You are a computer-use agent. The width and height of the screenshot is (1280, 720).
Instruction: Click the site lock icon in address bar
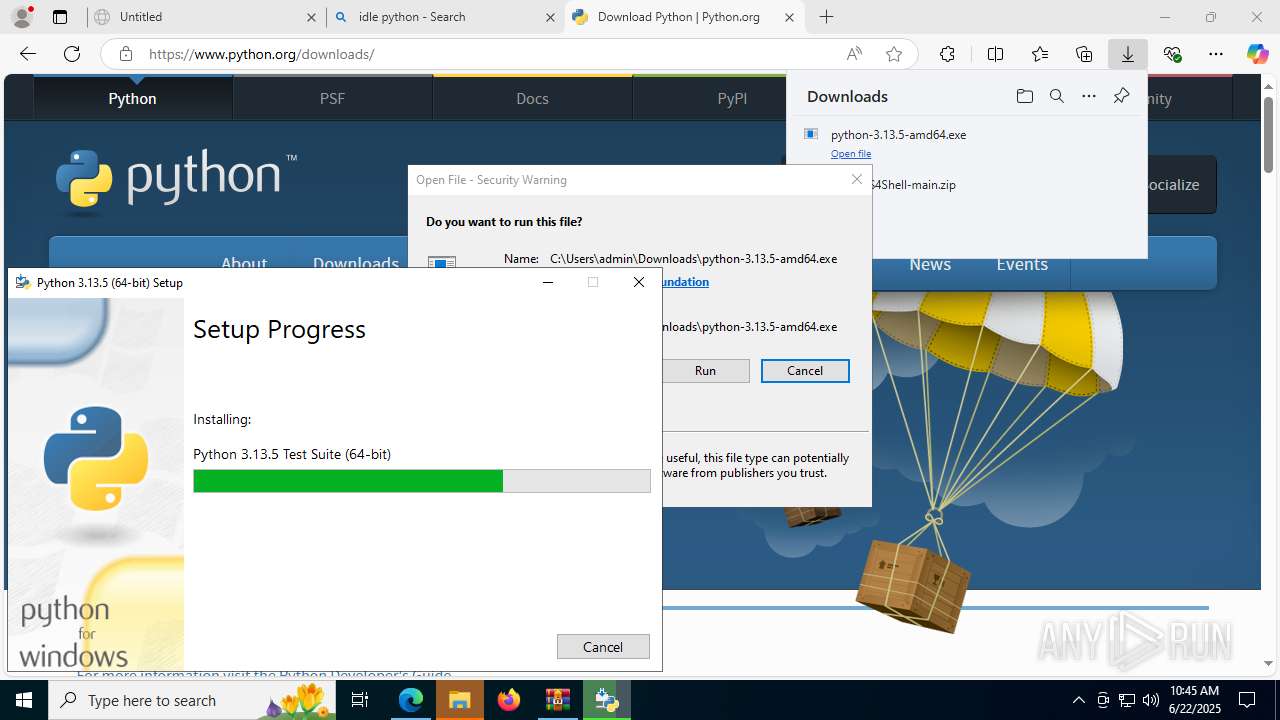(126, 54)
